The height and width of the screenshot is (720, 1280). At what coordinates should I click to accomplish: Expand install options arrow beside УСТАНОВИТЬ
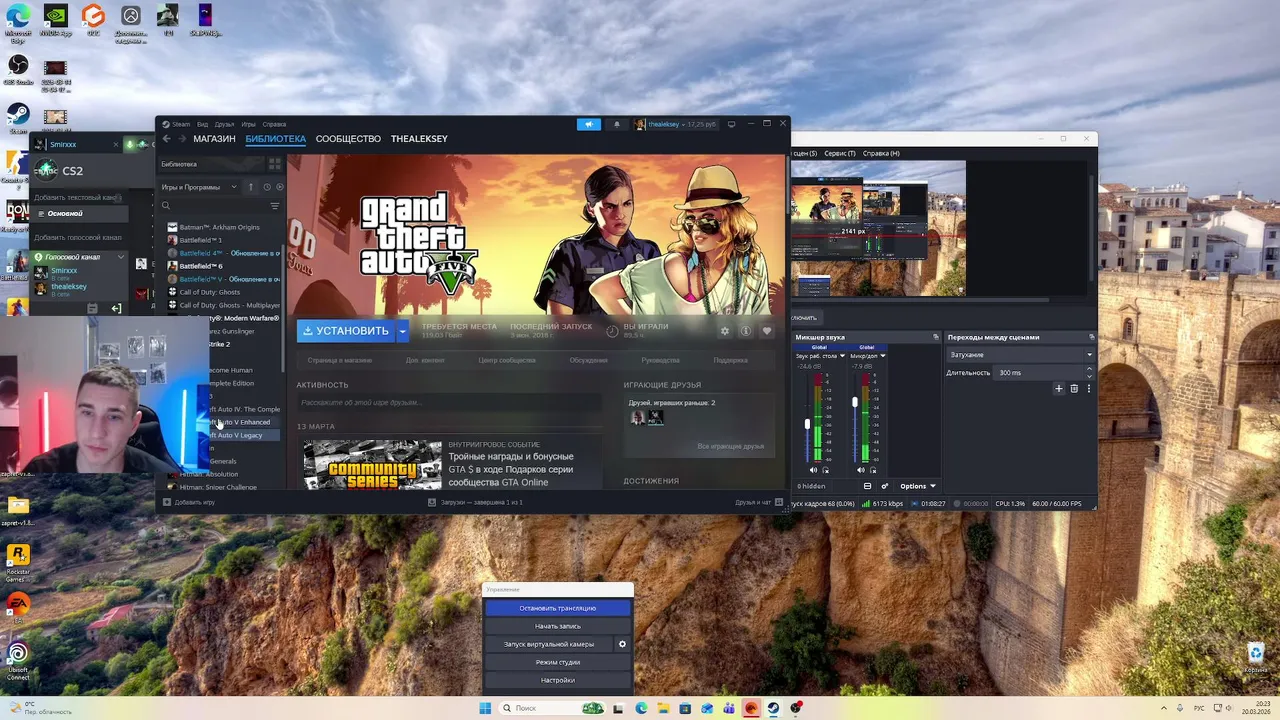[403, 331]
